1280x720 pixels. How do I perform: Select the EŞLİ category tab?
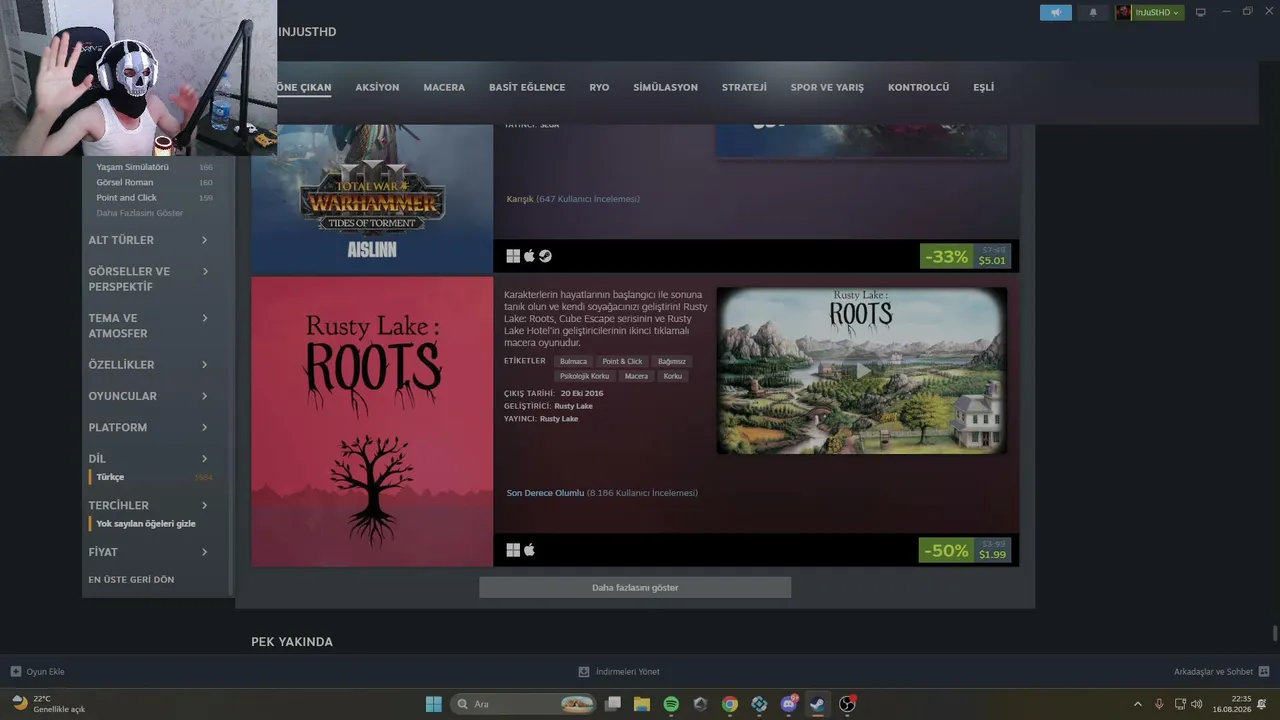(x=984, y=87)
